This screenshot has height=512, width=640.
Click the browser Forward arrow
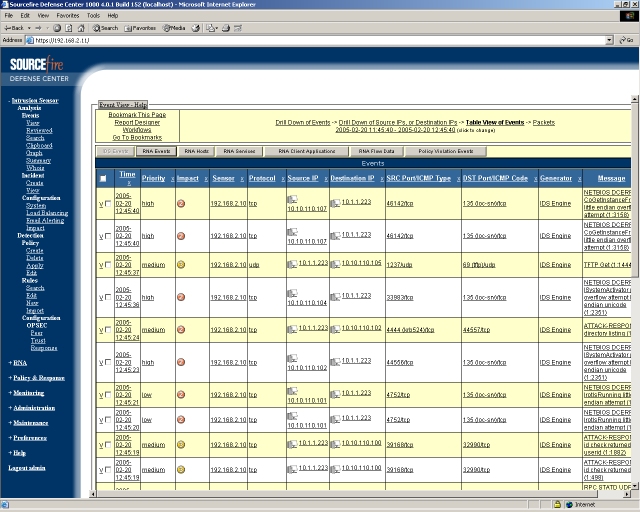tap(38, 28)
